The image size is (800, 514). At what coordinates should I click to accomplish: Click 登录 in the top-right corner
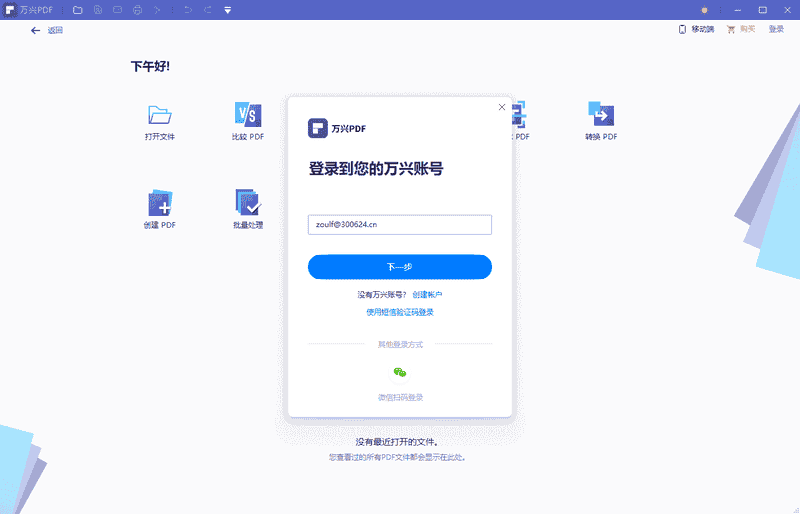point(776,29)
